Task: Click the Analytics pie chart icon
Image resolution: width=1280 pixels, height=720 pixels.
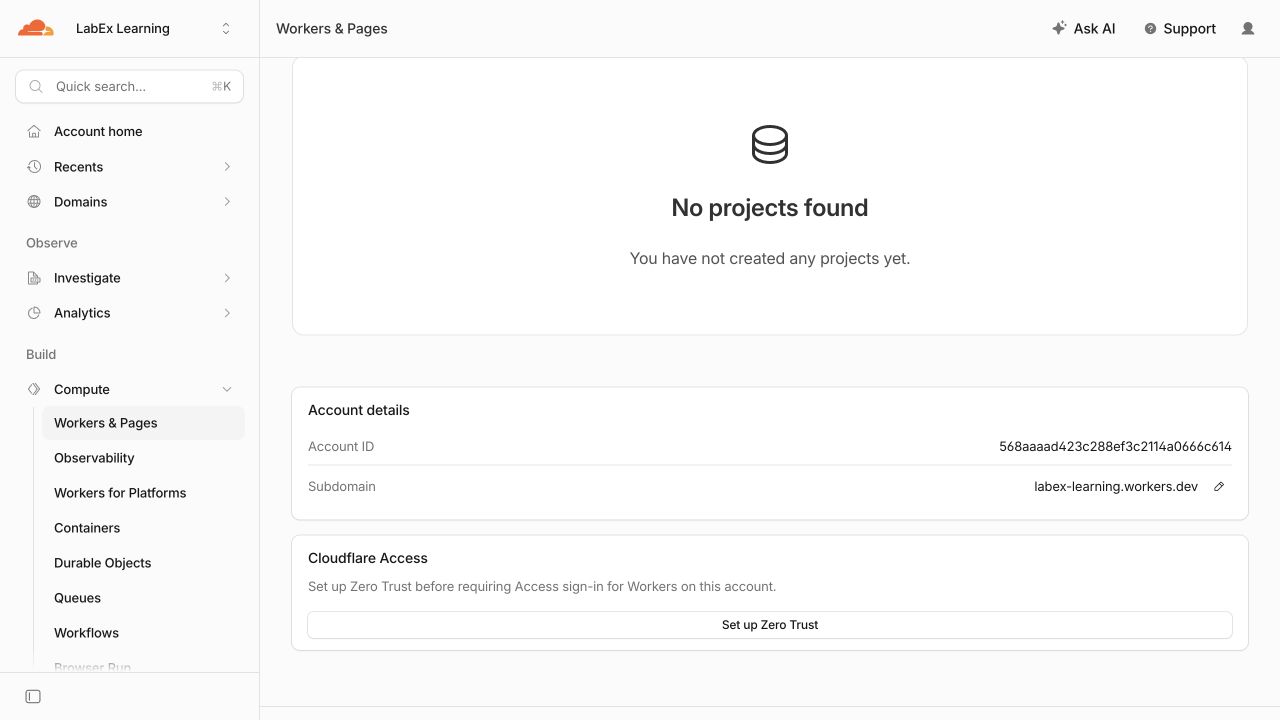Action: pos(34,313)
